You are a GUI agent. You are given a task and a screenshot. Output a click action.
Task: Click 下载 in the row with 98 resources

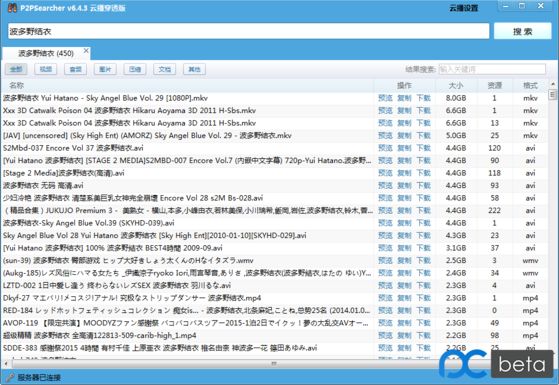[x=424, y=335]
